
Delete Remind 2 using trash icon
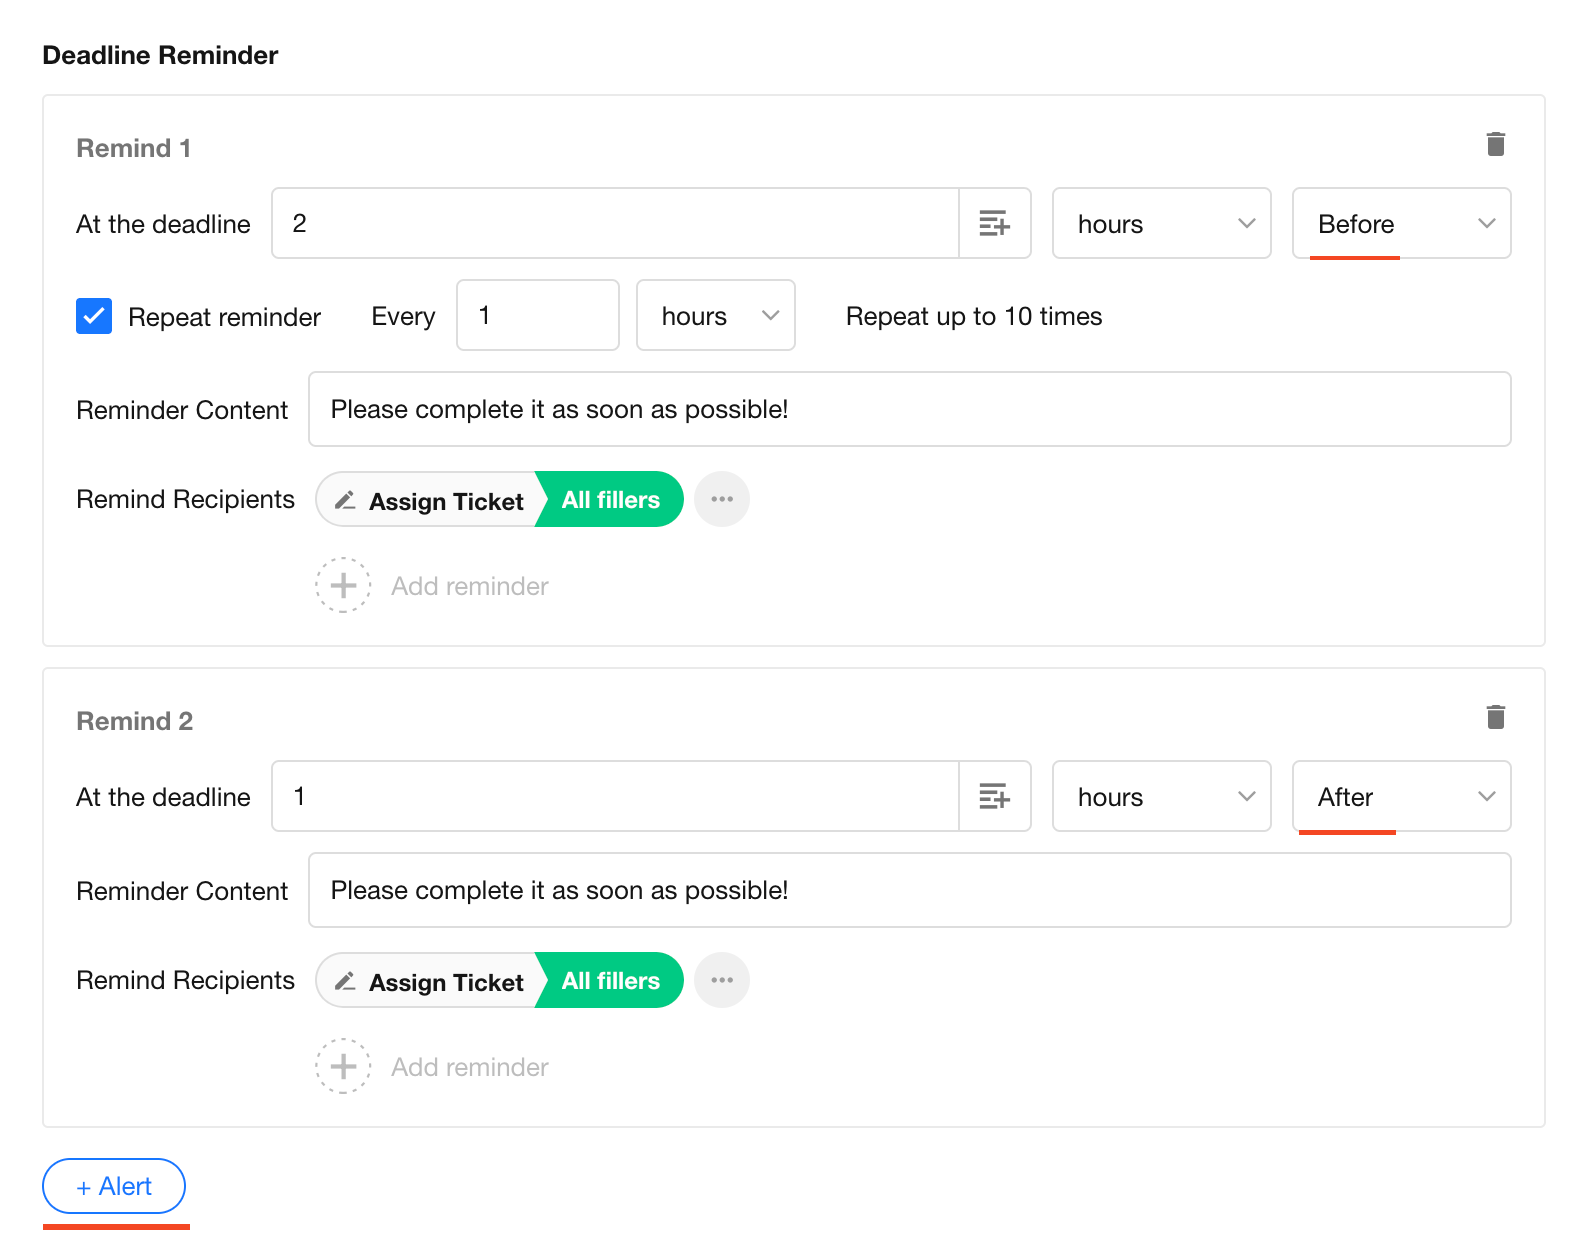[1495, 717]
